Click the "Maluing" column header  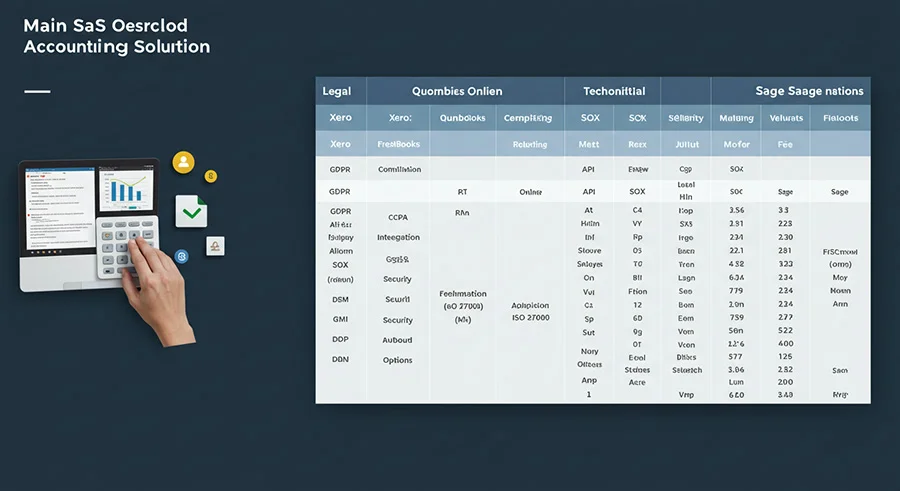click(x=736, y=118)
